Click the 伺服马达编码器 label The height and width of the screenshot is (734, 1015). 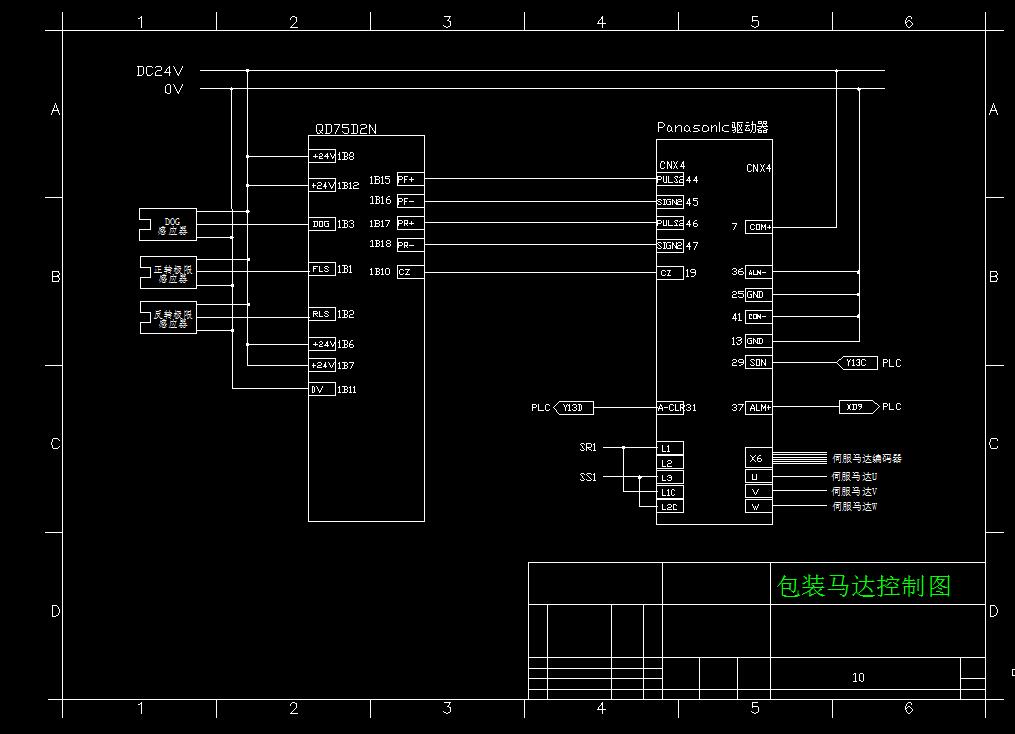tap(867, 458)
